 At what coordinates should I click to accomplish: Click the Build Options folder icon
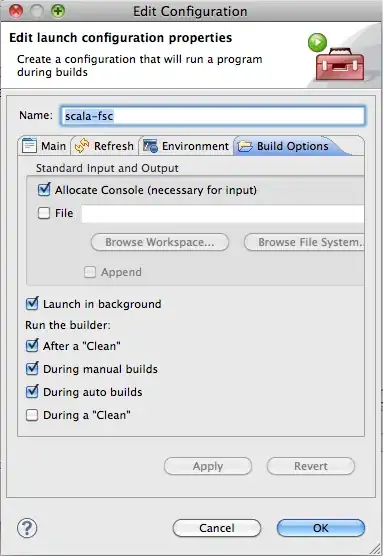(x=245, y=146)
